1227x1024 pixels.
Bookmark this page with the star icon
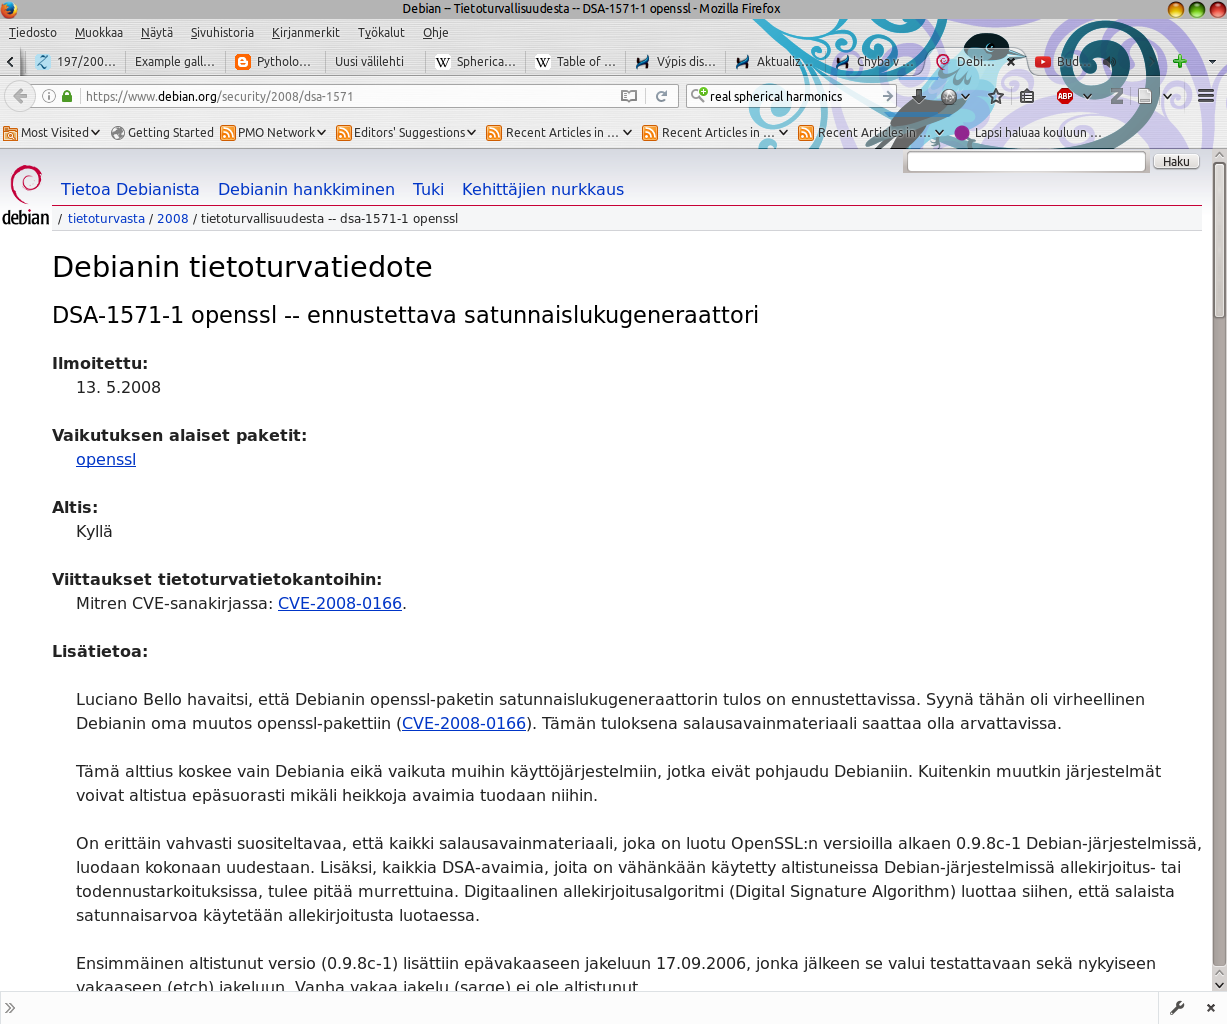pos(996,96)
